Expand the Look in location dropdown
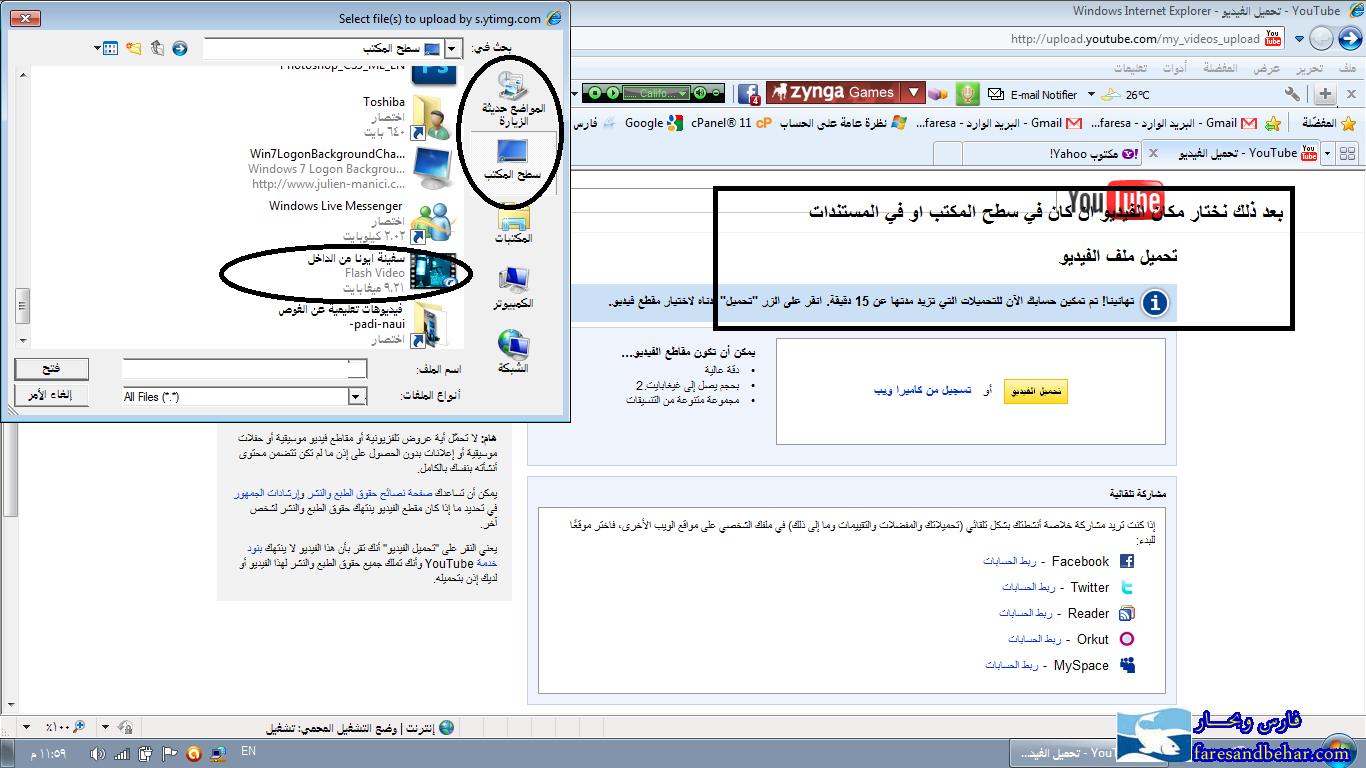This screenshot has width=1366, height=768. (453, 49)
